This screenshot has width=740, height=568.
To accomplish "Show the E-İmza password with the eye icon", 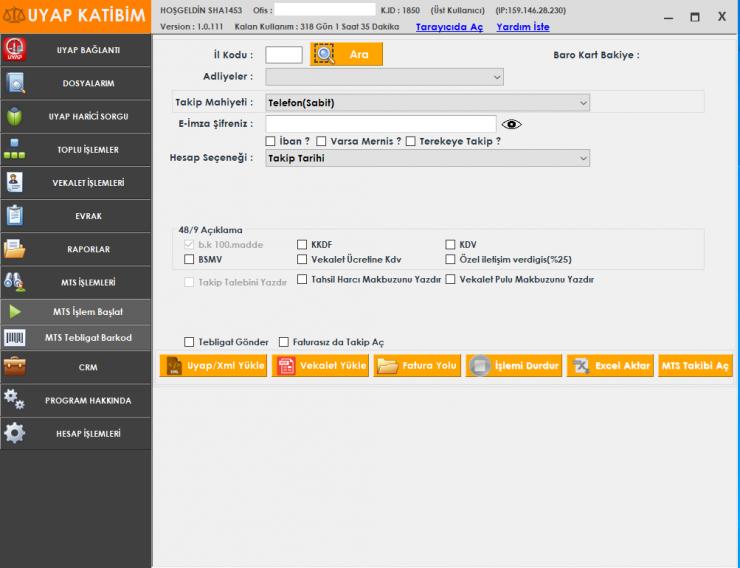I will (511, 124).
